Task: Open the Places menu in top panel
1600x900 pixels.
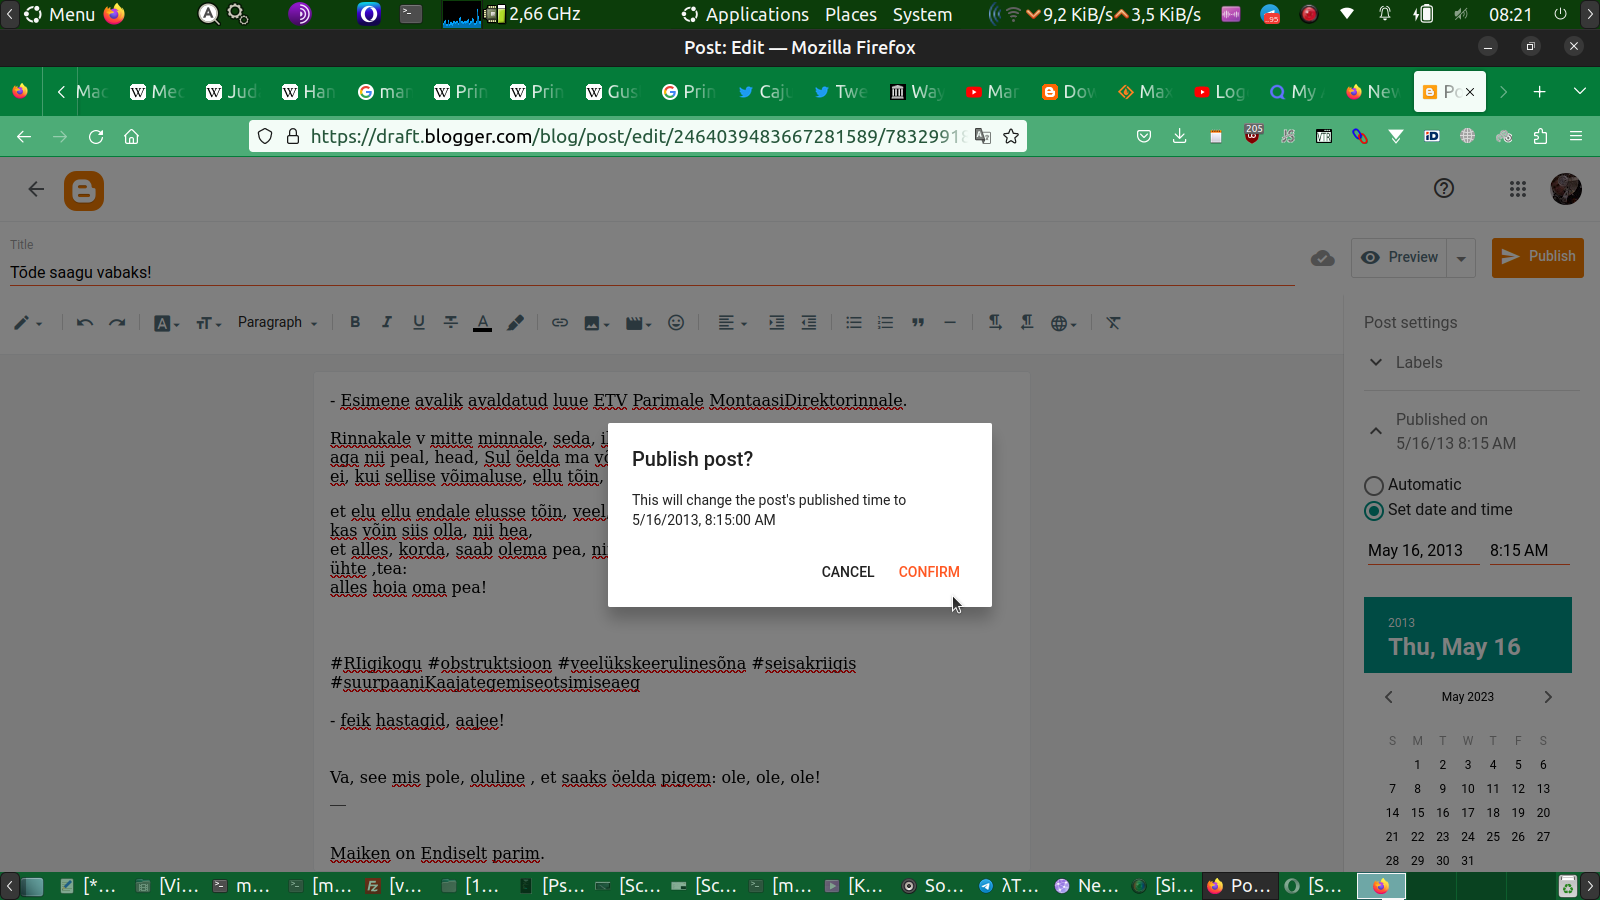Action: coord(851,15)
